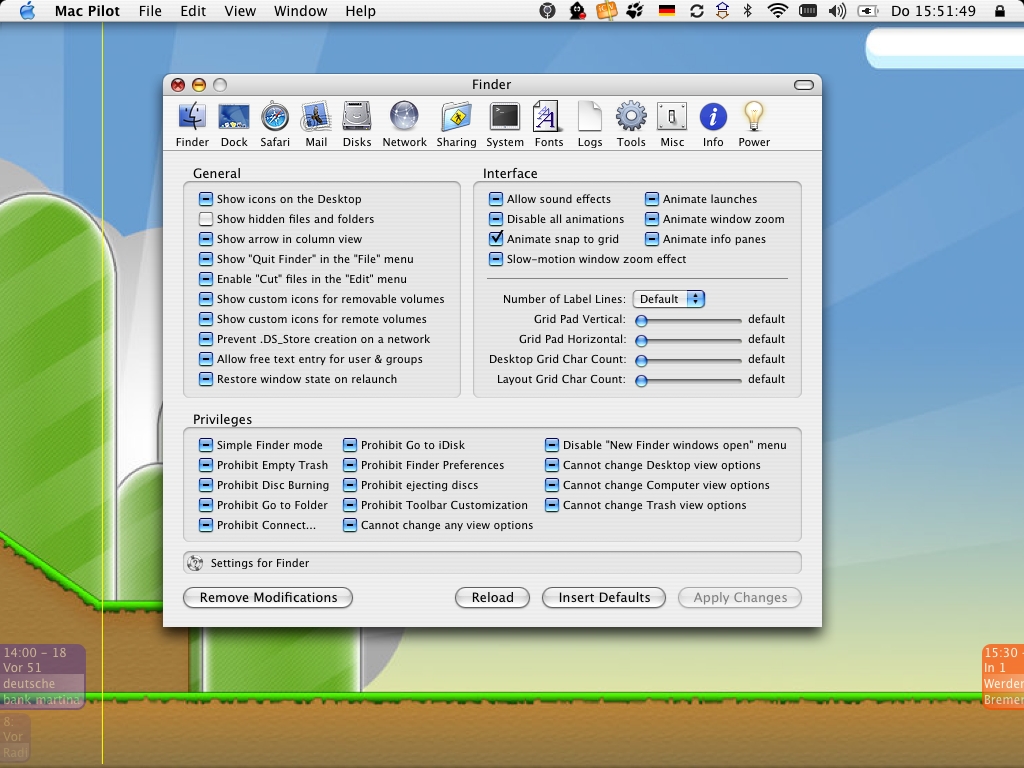The height and width of the screenshot is (768, 1024).
Task: Click the menu bar clock Do 15:51:49
Action: [x=933, y=10]
